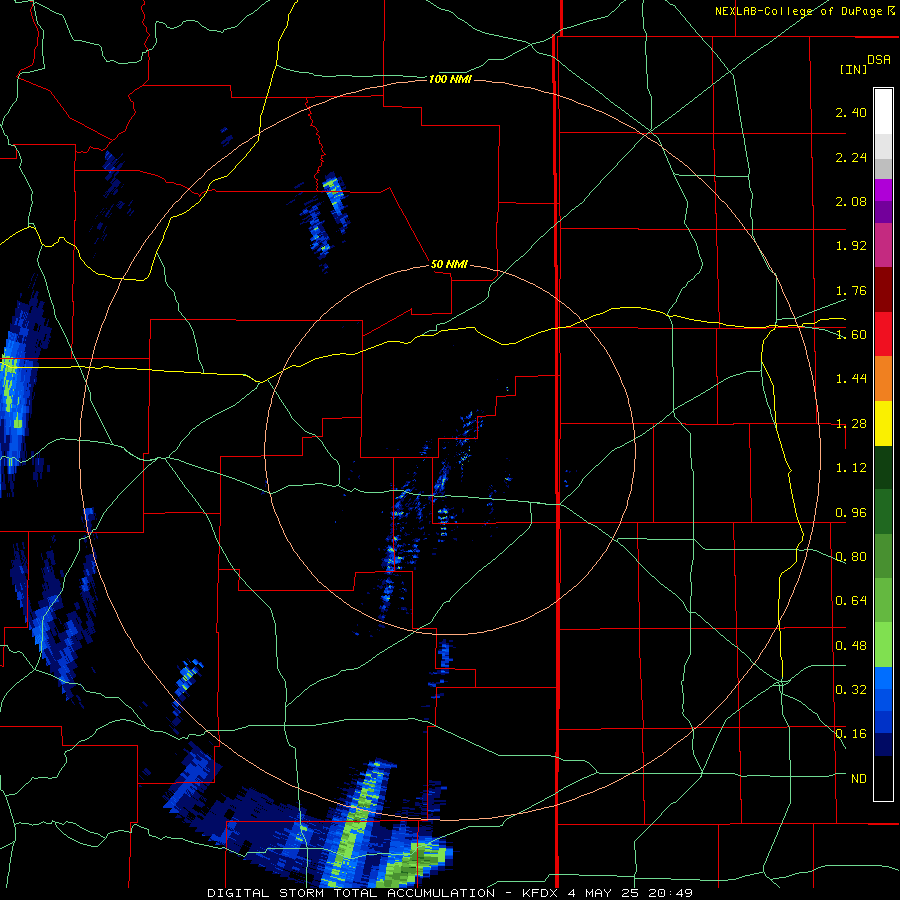Pick the dark red legend swatch
Image resolution: width=900 pixels, height=900 pixels.
(x=883, y=290)
